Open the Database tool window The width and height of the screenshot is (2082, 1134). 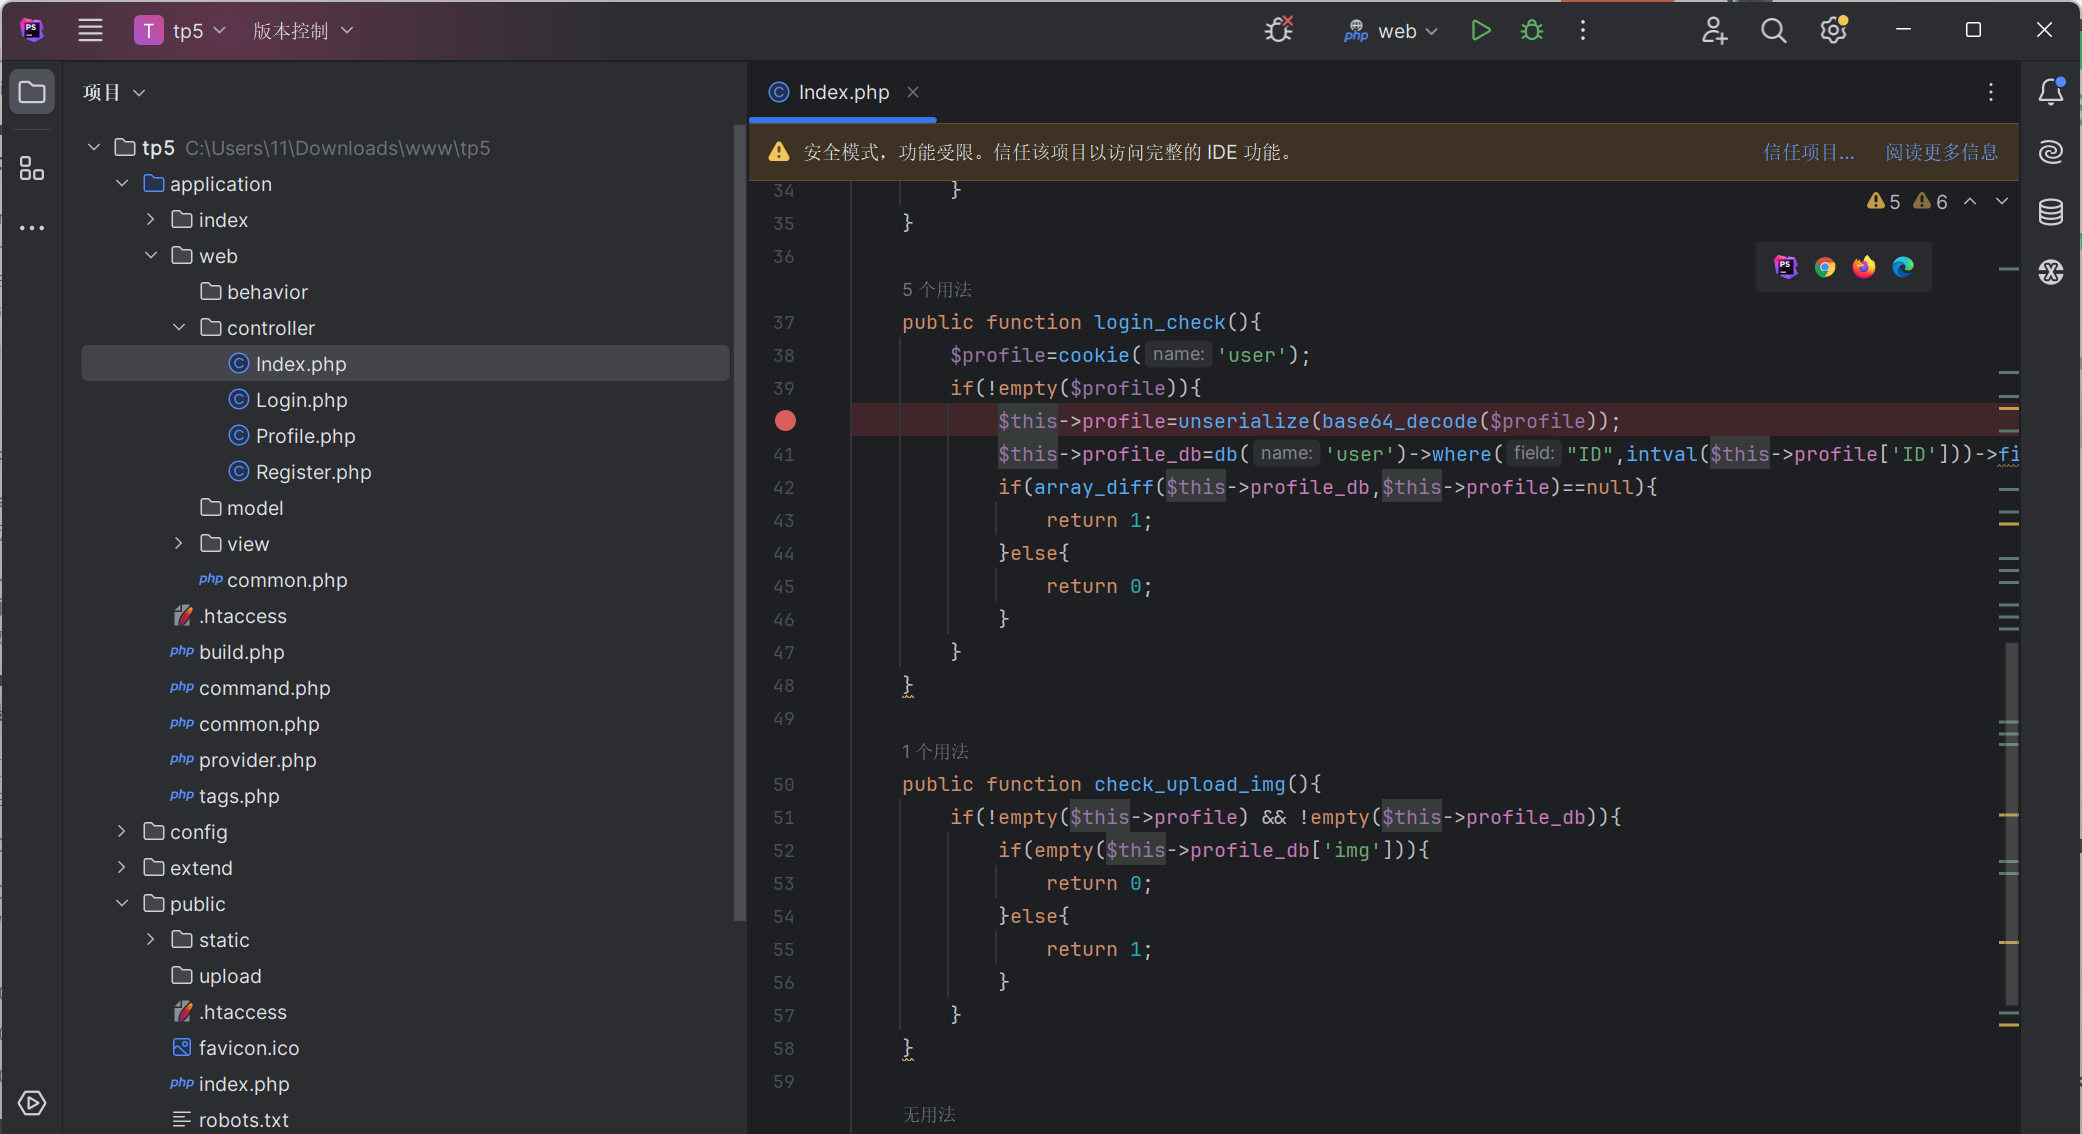pos(2051,212)
